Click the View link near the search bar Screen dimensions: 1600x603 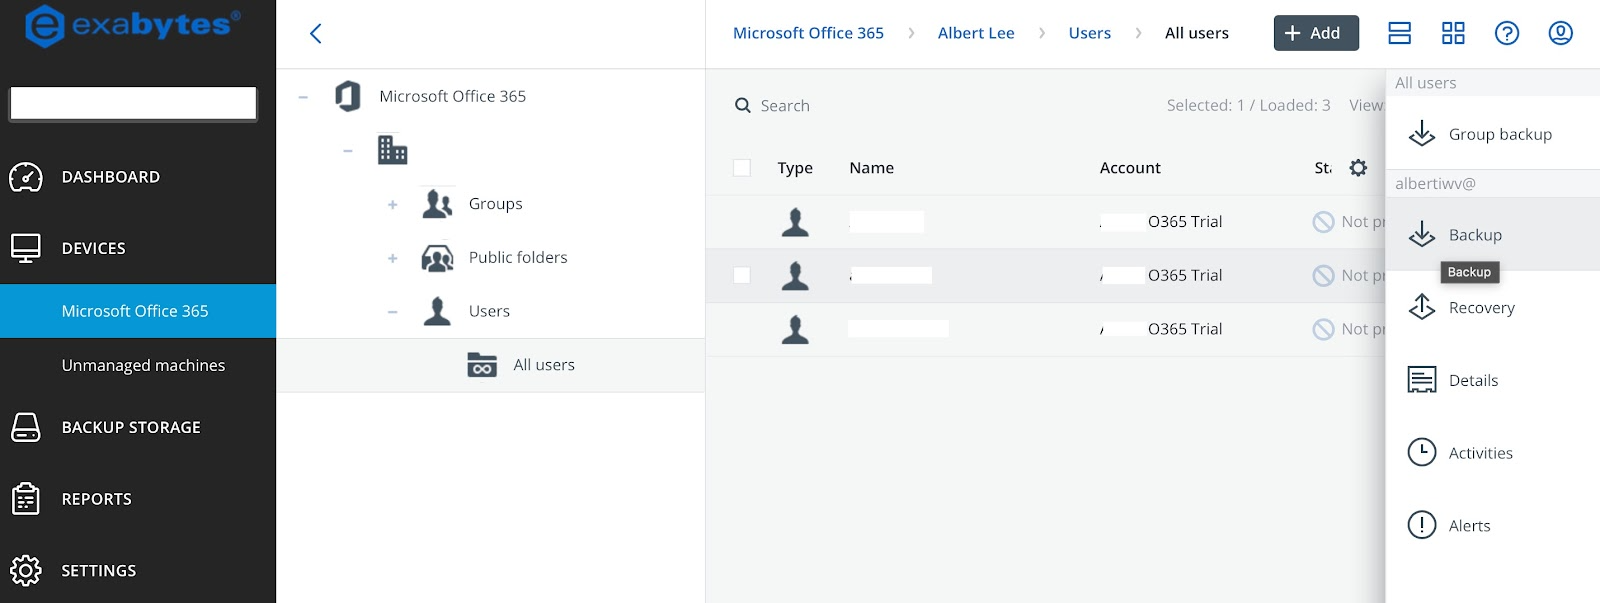click(1366, 105)
